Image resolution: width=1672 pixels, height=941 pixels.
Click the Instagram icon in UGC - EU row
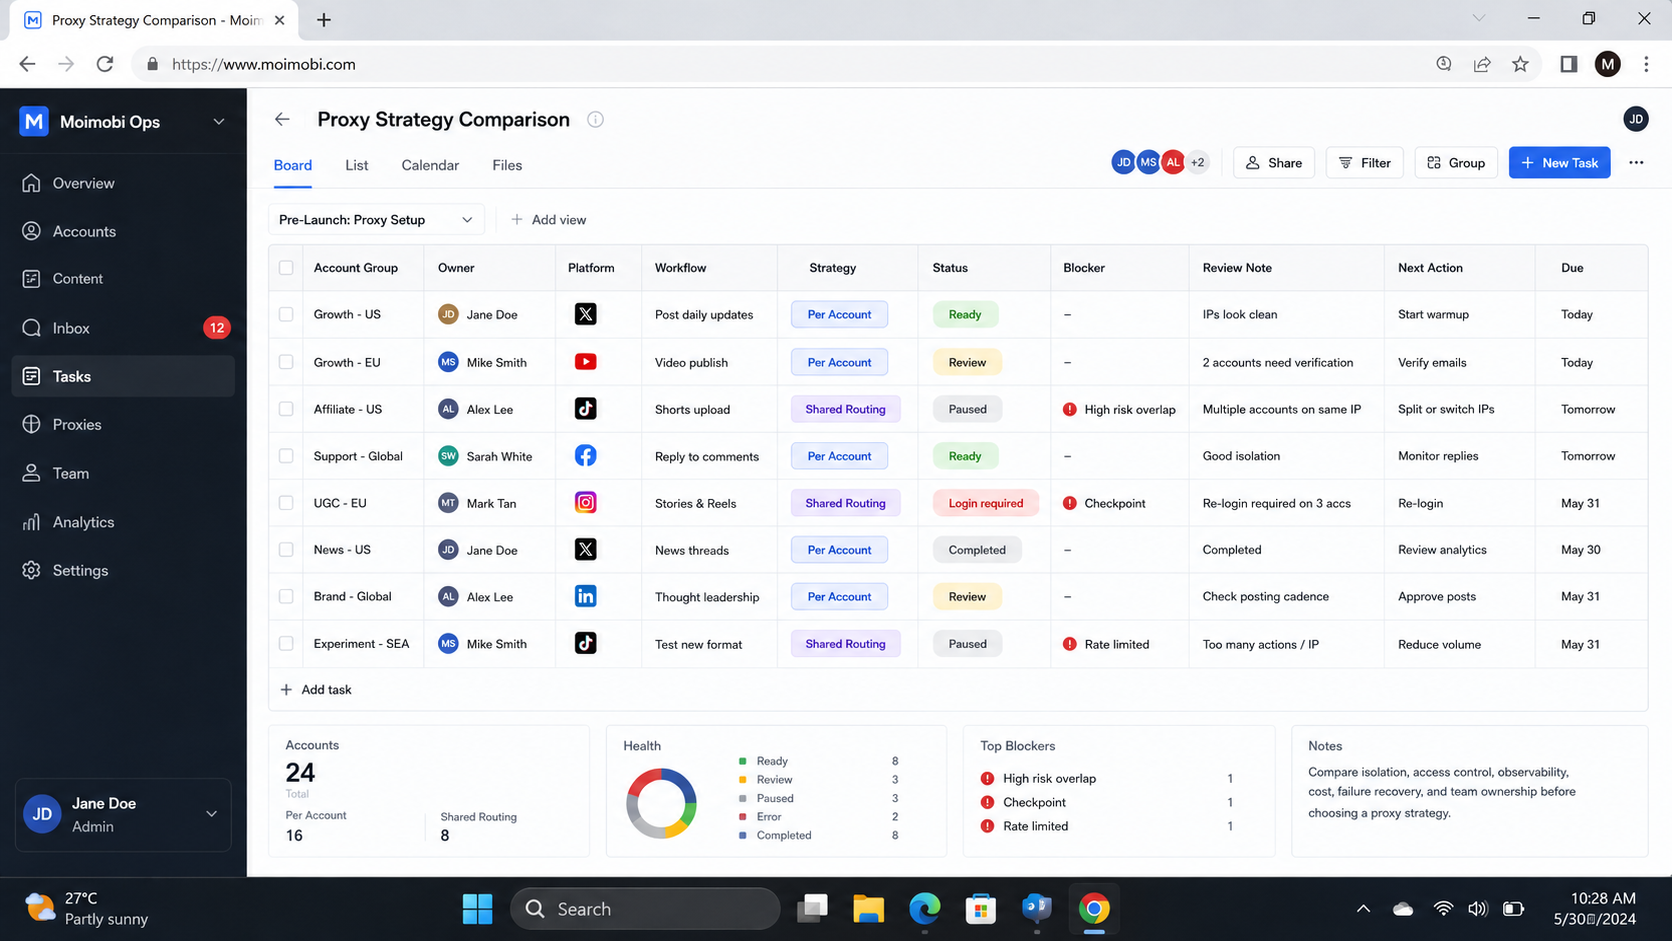click(x=586, y=503)
